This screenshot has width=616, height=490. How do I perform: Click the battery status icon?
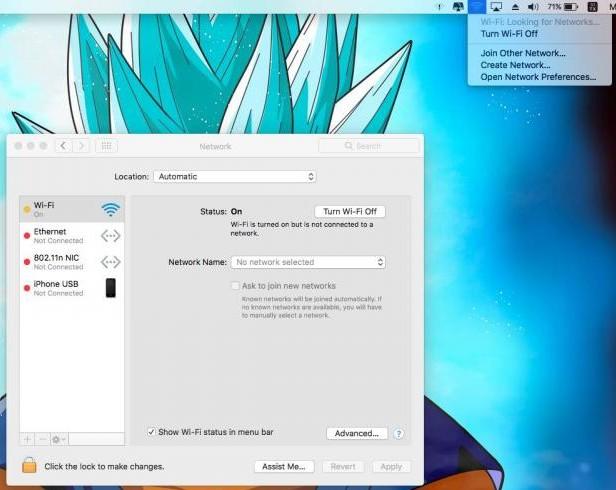coord(571,7)
